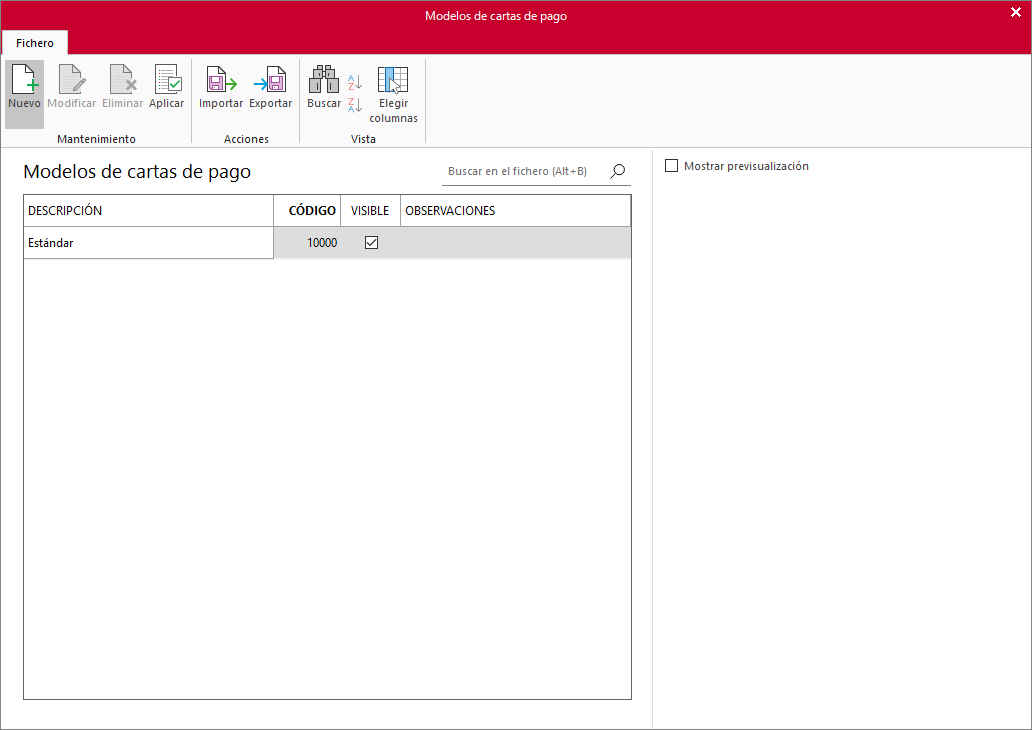Select the code cell 10000
The image size is (1032, 730).
[307, 243]
